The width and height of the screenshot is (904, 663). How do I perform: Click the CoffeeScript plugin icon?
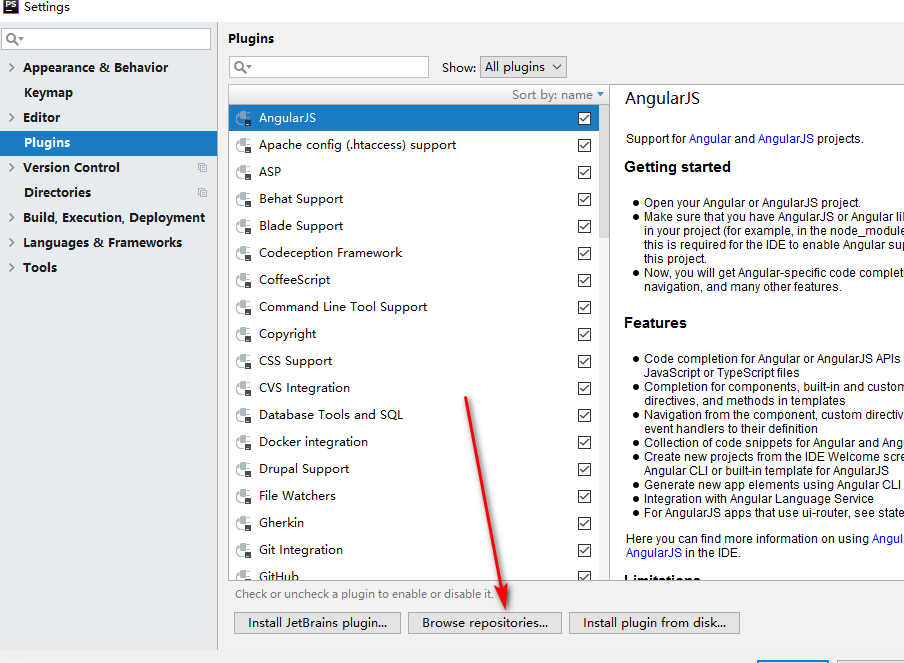[x=244, y=280]
